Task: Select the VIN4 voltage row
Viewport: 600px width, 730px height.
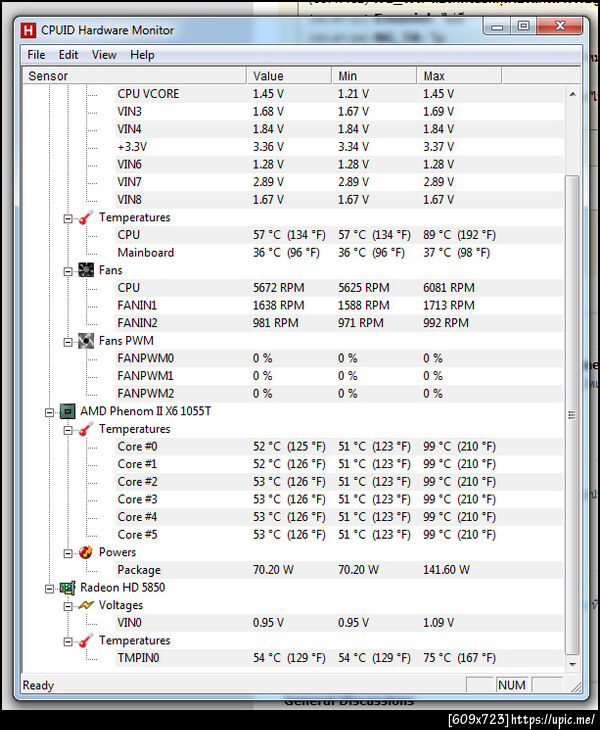Action: click(339, 129)
